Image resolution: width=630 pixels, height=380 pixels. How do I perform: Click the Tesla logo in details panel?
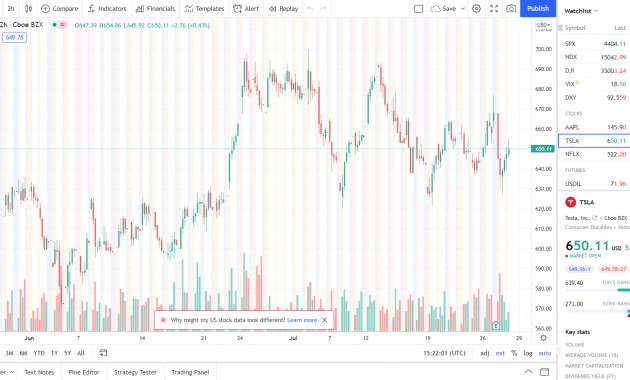570,202
